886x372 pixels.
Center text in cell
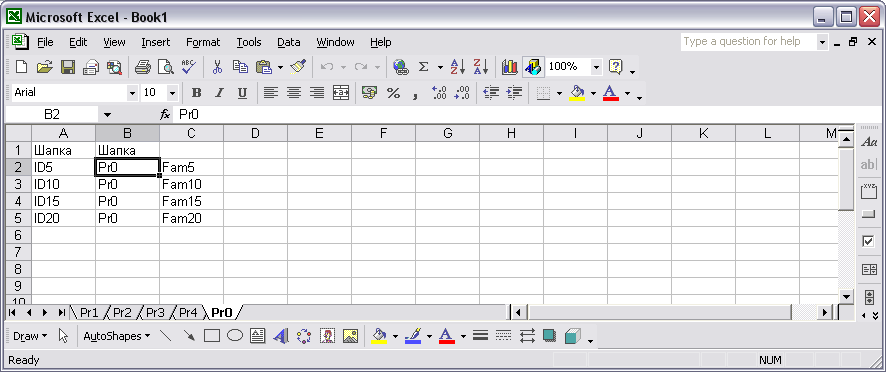pyautogui.click(x=294, y=93)
